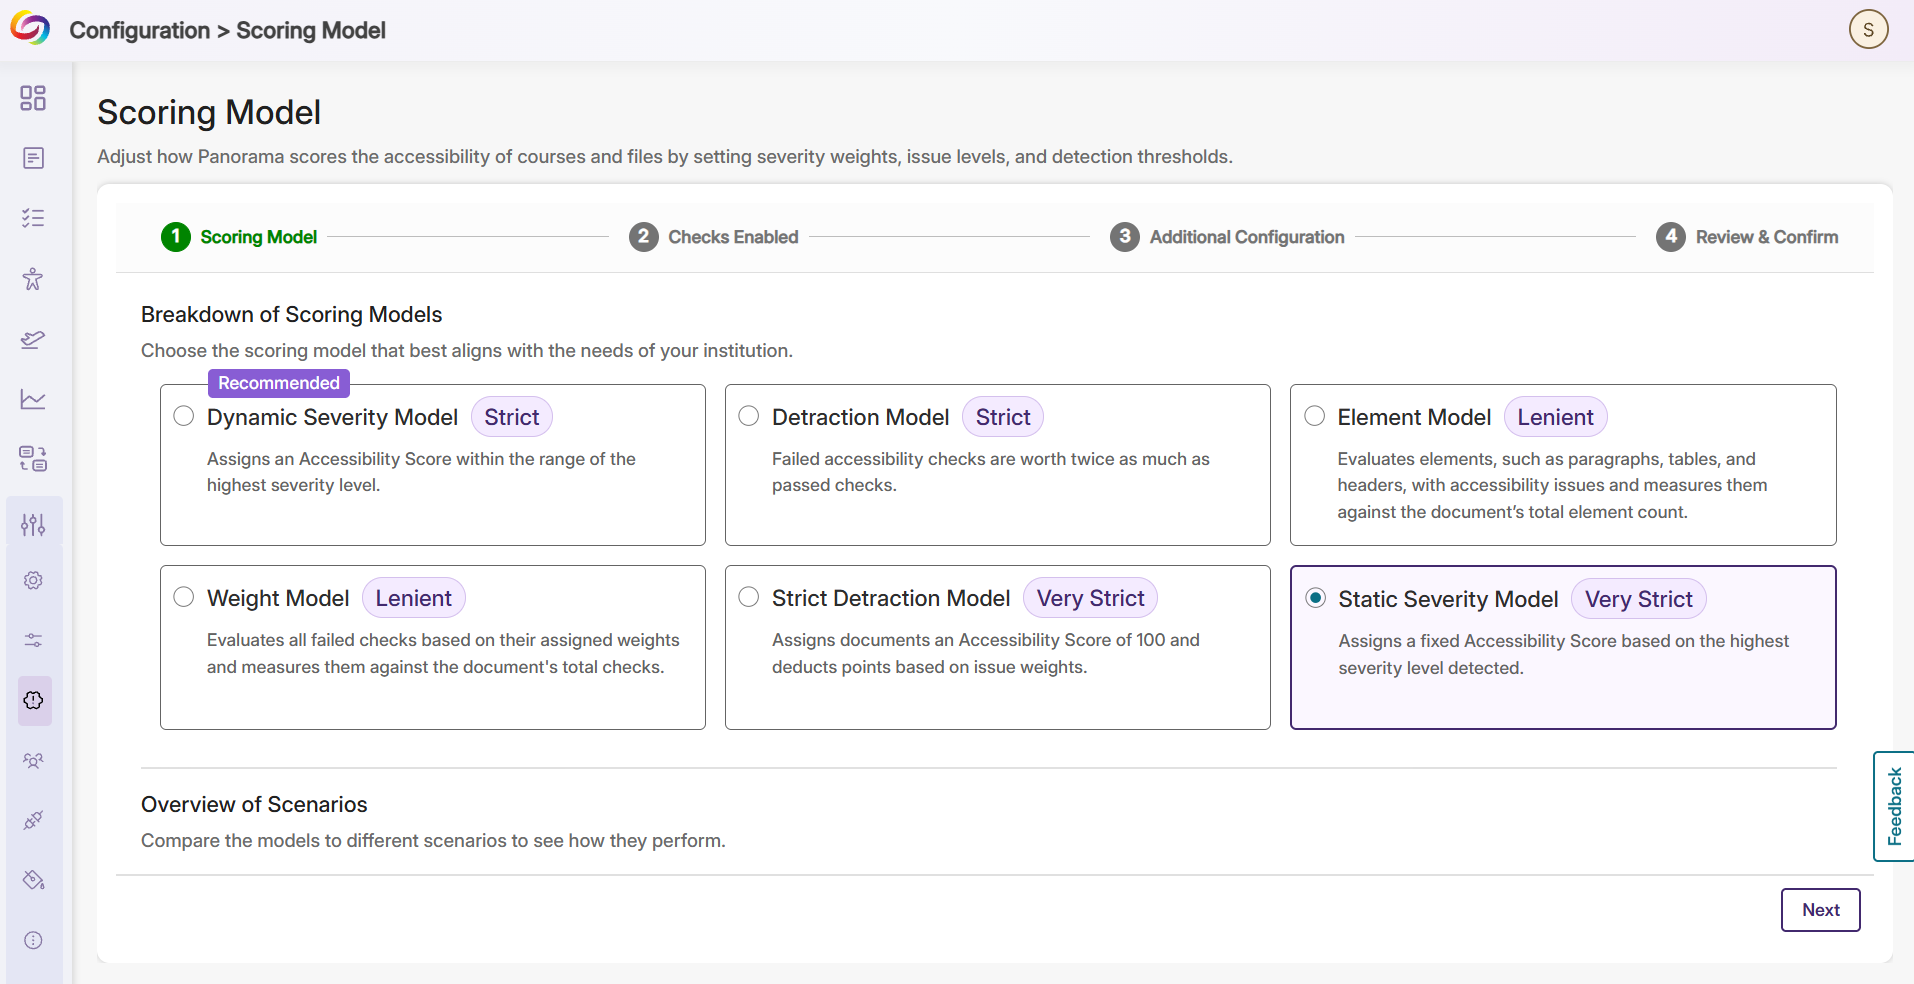
Task: Select the Dynamic Severity Model radio button
Action: click(x=184, y=416)
